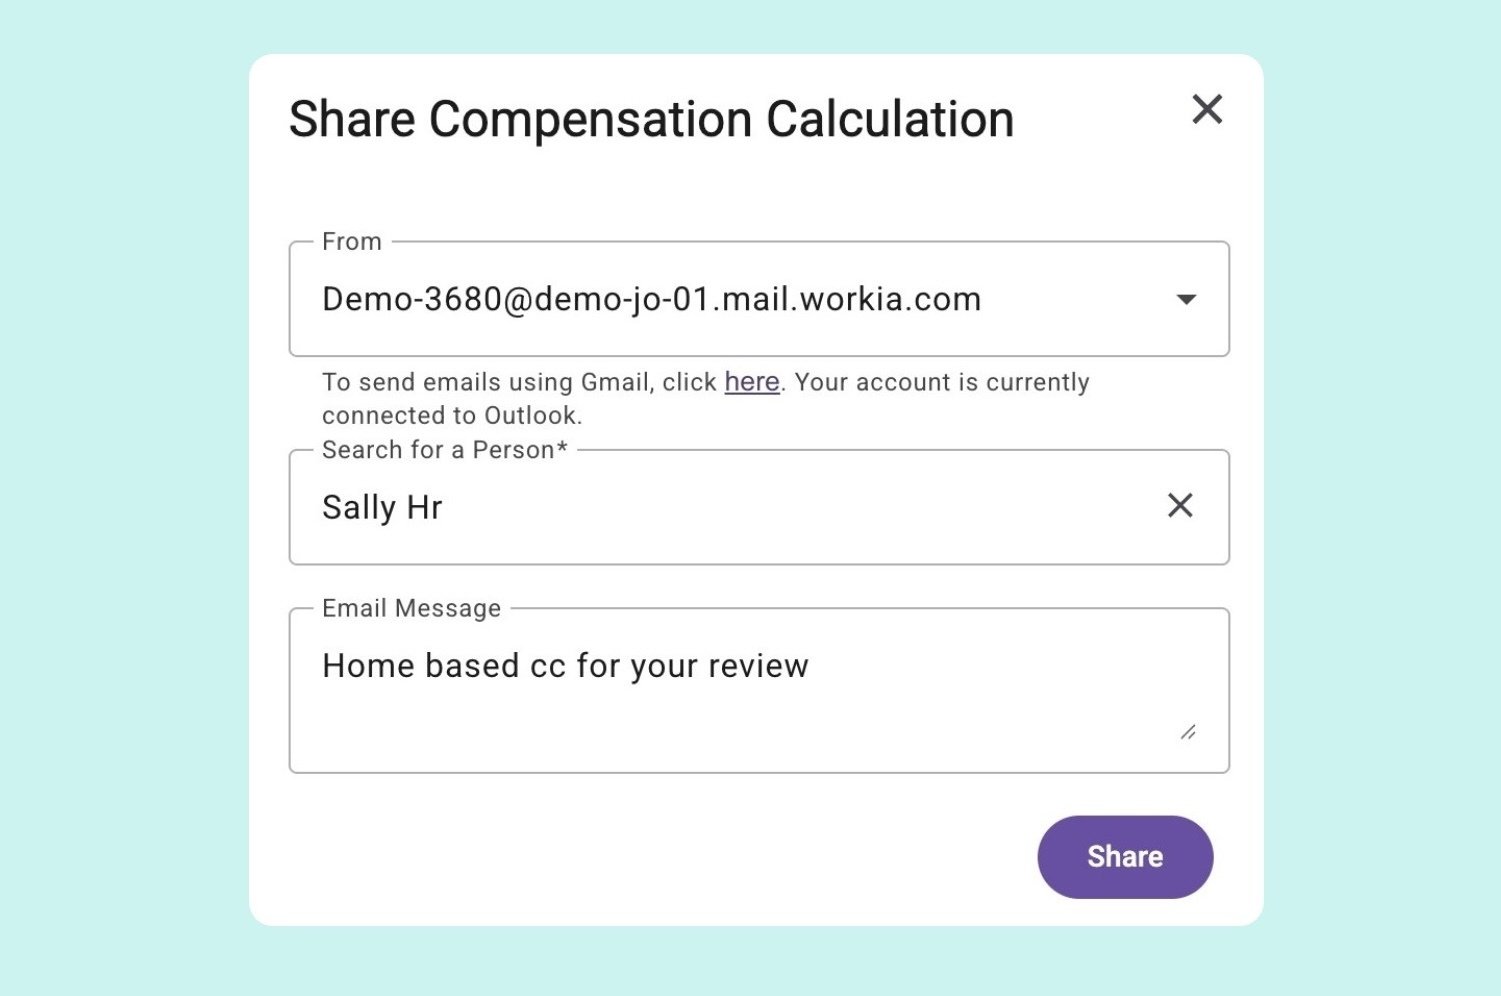Clear the Sally Hr person selection
This screenshot has width=1501, height=996.
(1180, 506)
